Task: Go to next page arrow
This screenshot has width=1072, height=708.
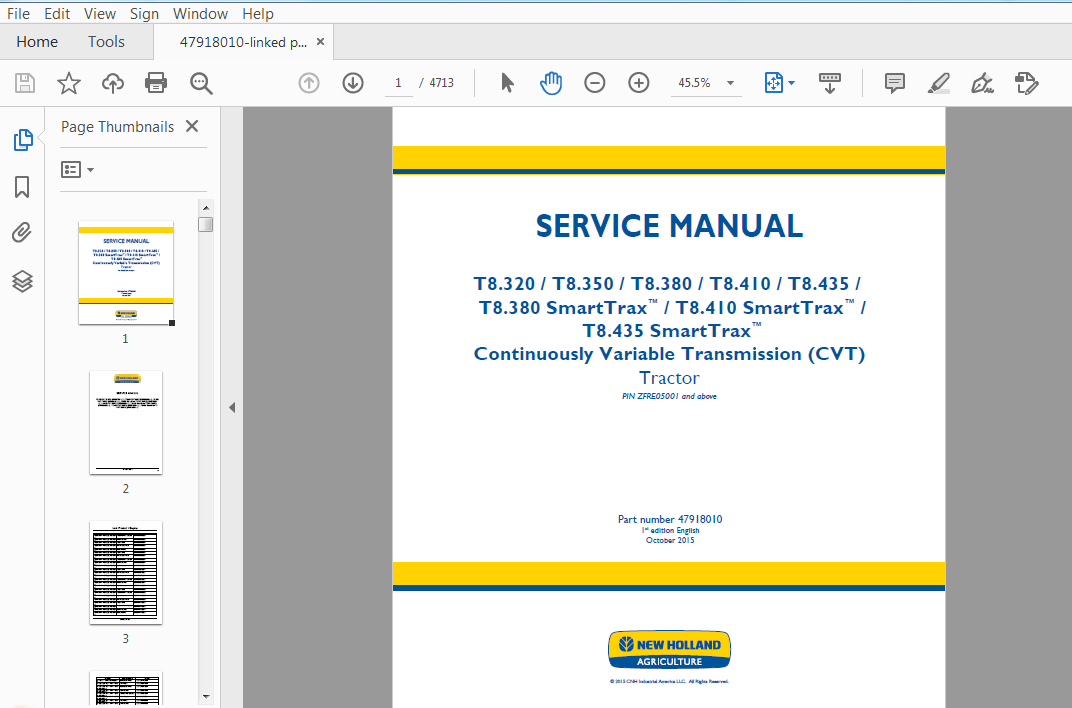Action: pyautogui.click(x=353, y=83)
